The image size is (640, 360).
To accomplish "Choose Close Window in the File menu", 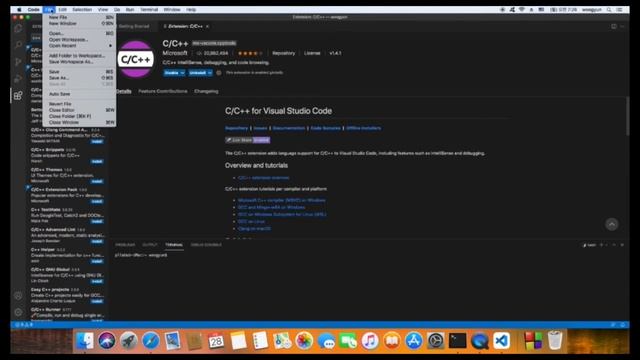I will click(x=79, y=122).
